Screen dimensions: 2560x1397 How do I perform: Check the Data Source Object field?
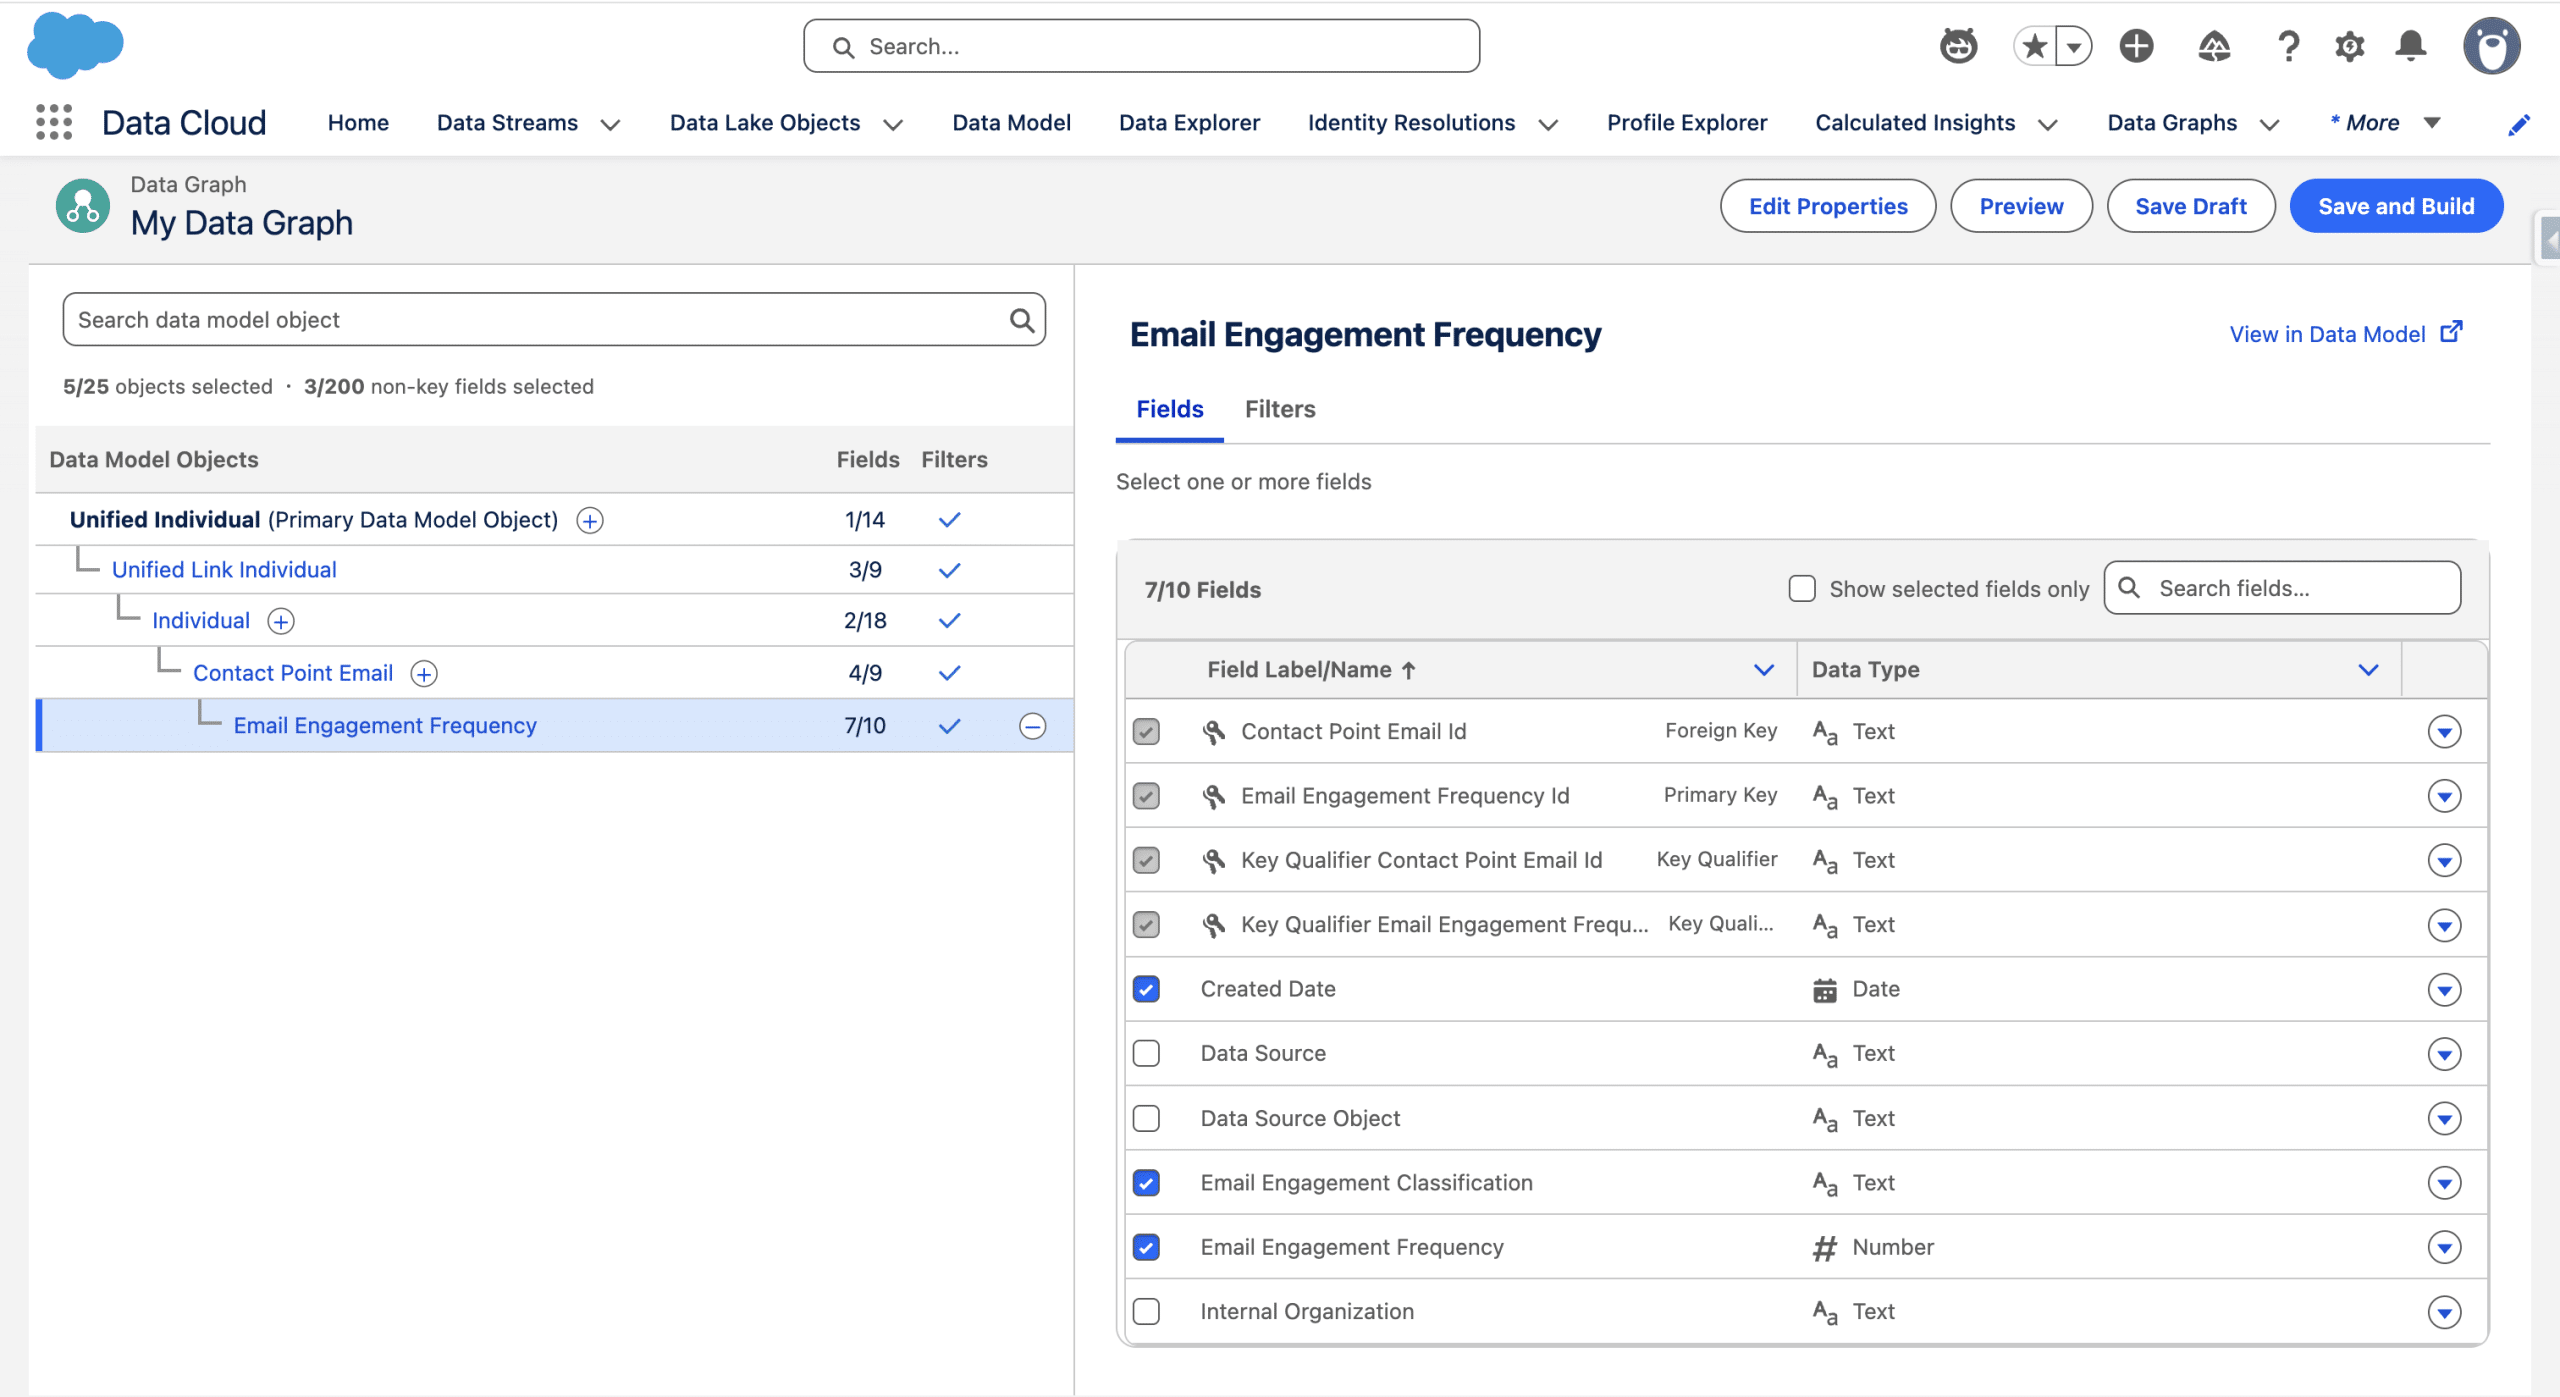tap(1146, 1118)
